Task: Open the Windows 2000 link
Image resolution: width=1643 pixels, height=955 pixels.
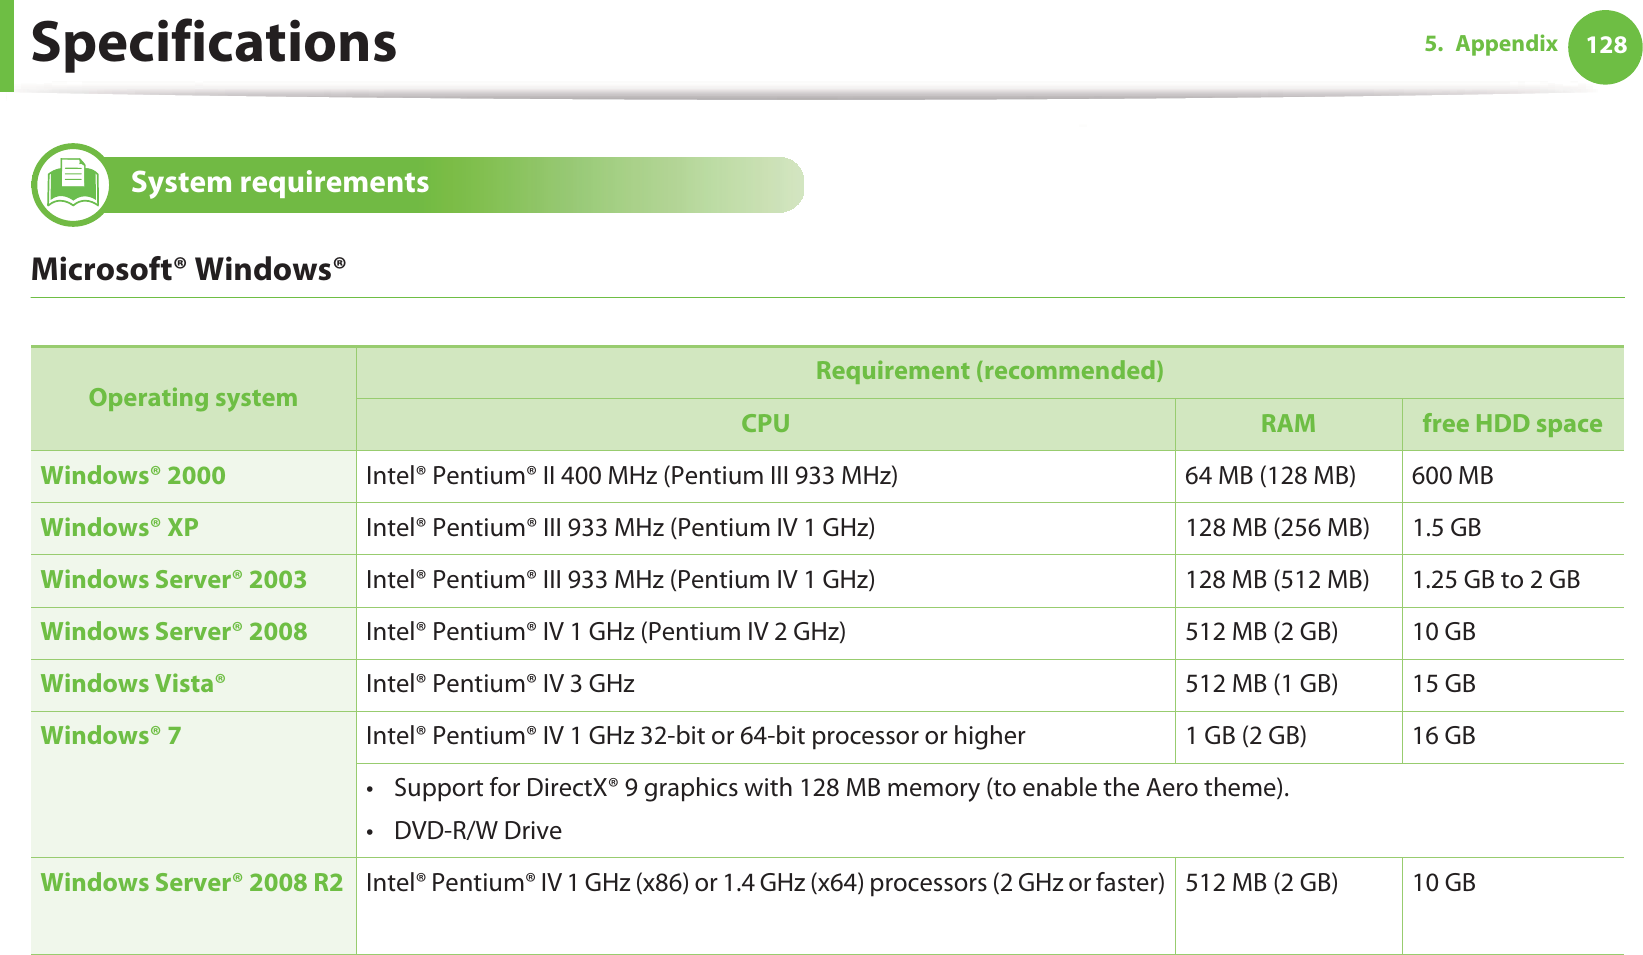Action: pos(133,476)
